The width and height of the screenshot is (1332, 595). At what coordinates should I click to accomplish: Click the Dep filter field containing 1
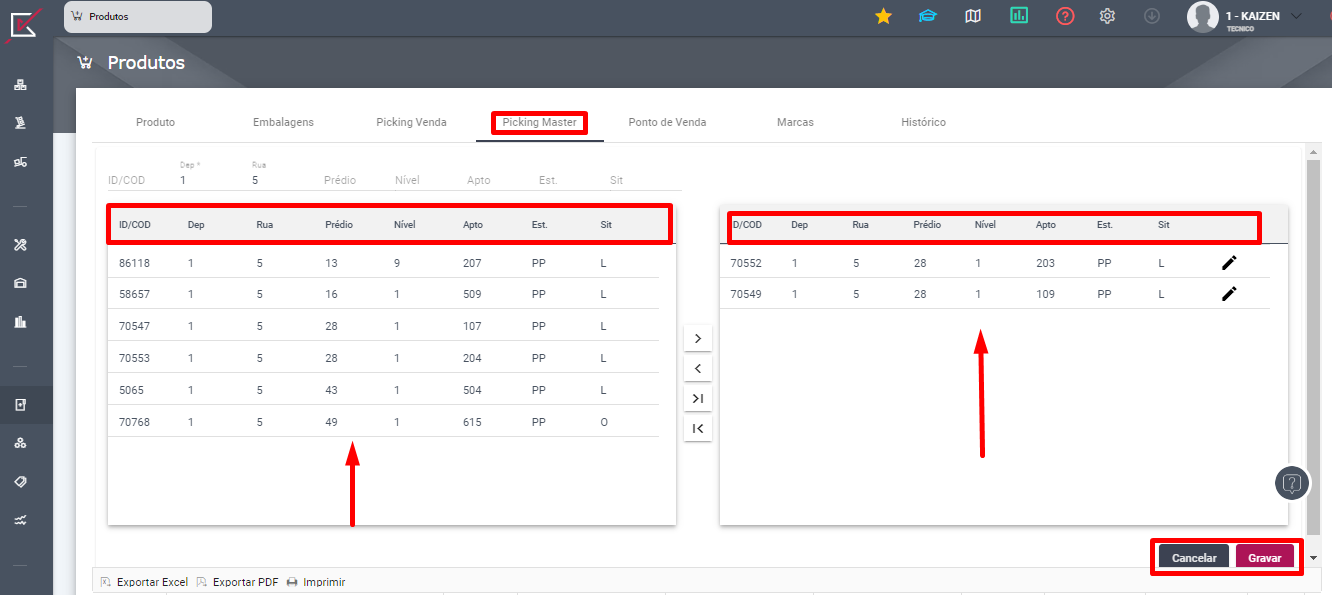pyautogui.click(x=208, y=180)
